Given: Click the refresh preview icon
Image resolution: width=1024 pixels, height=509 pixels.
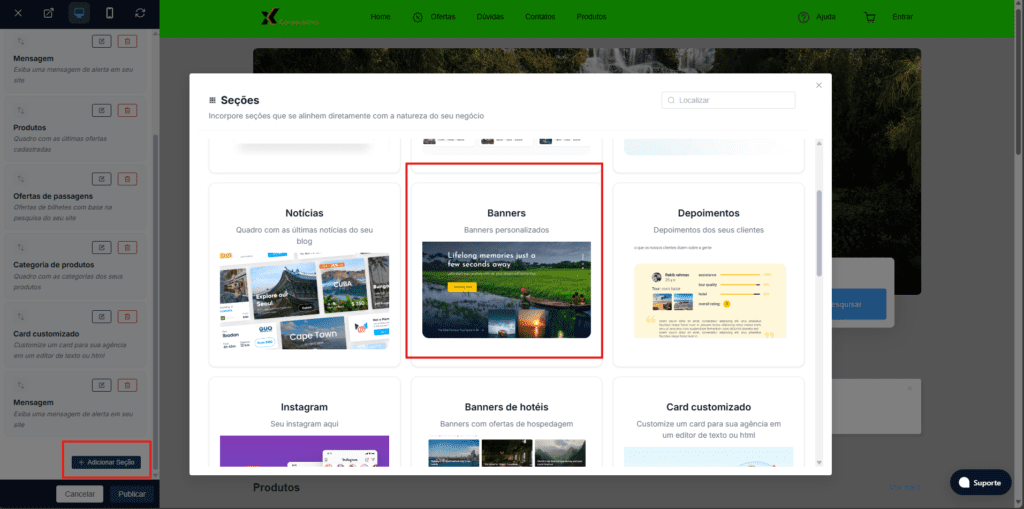Looking at the screenshot, I should click(140, 13).
